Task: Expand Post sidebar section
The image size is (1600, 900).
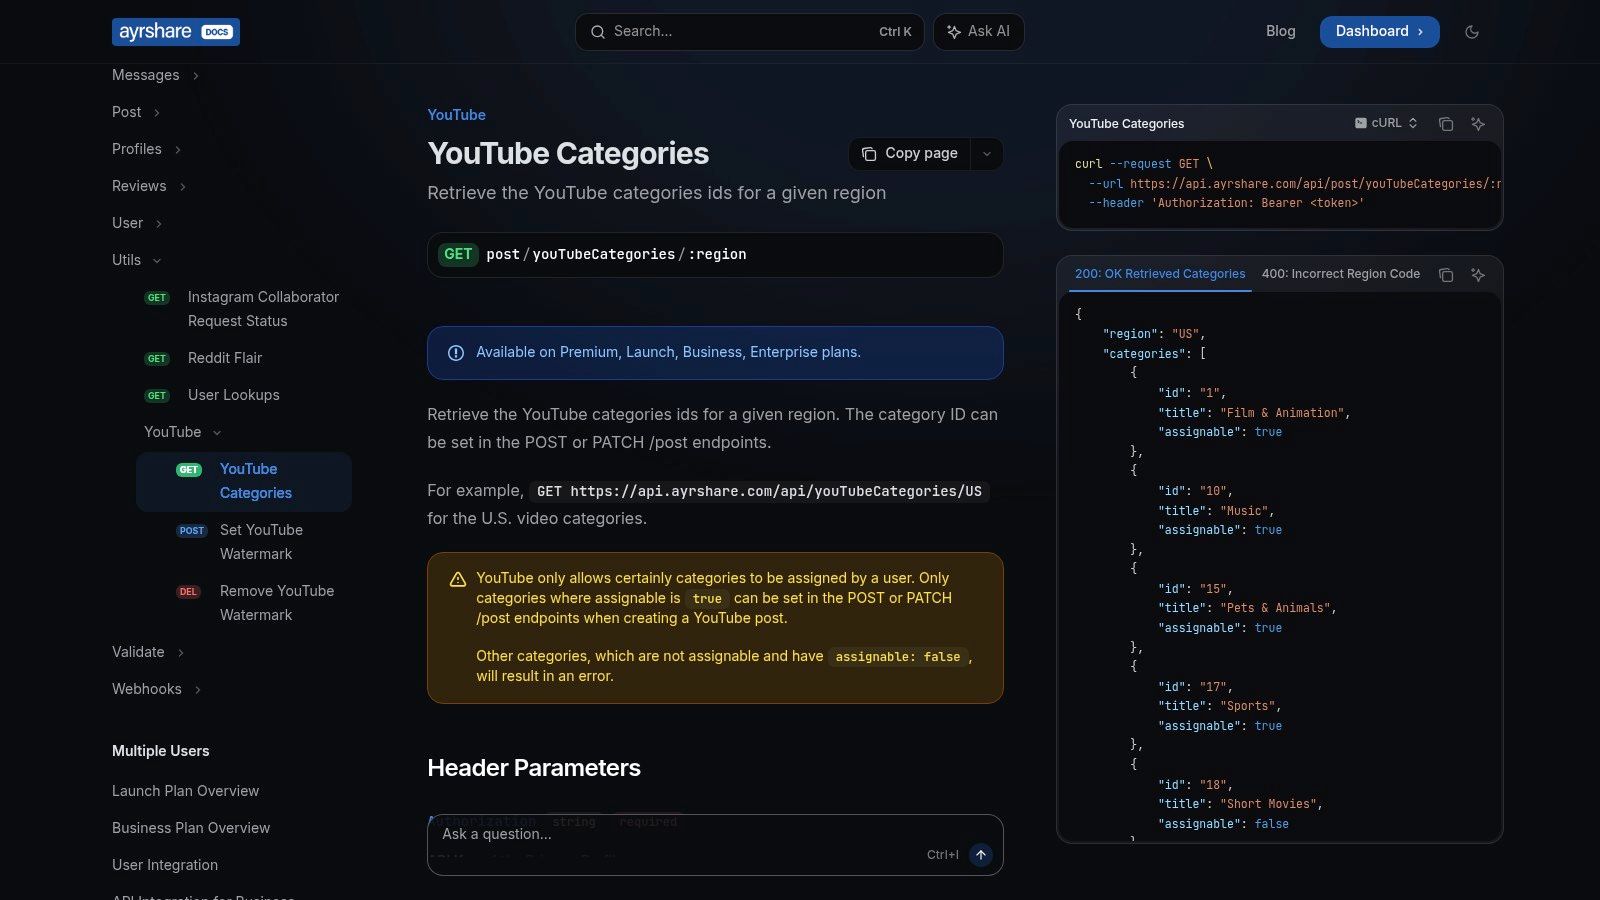Action: (136, 112)
